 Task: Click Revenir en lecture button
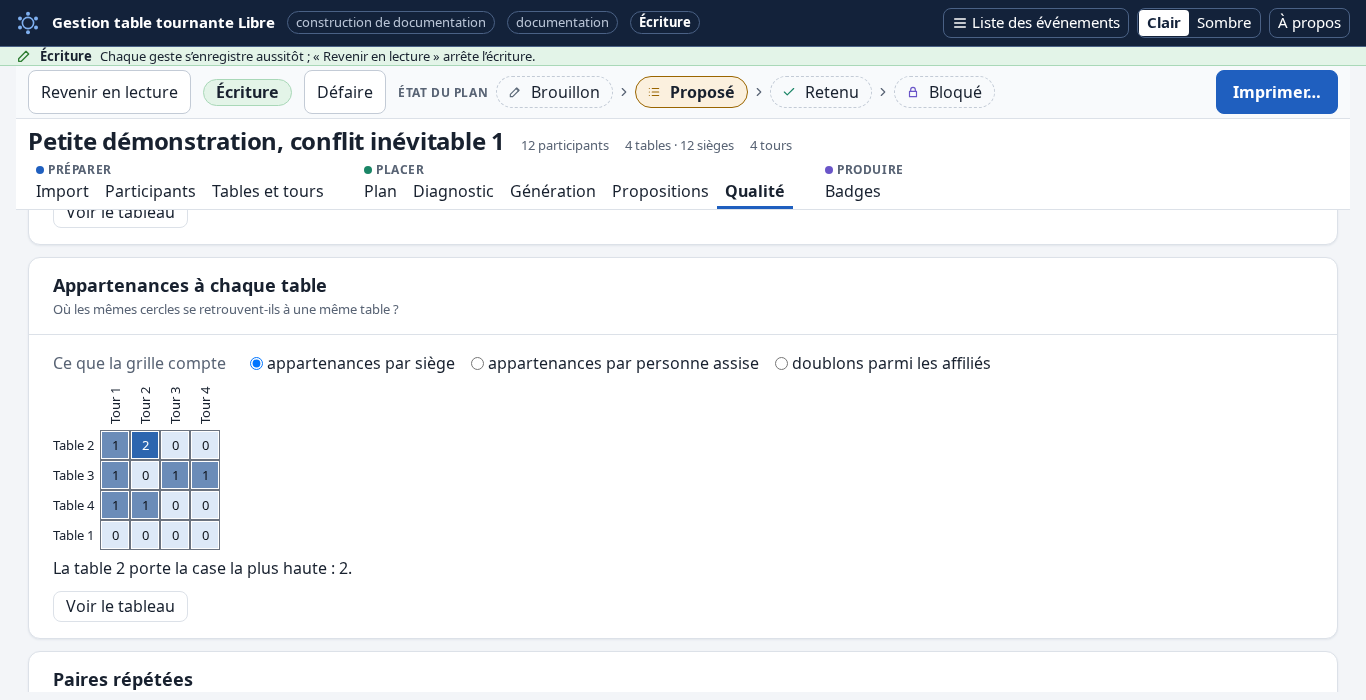(109, 92)
